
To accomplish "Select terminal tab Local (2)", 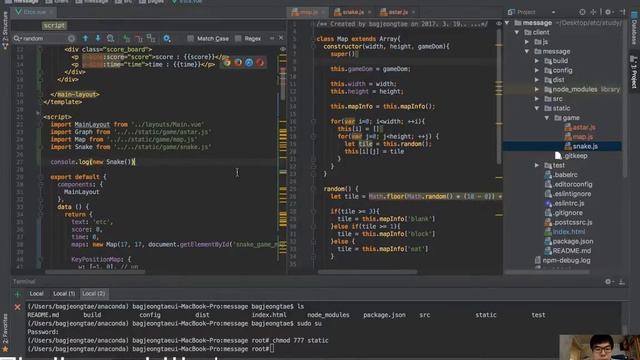I will (93, 293).
